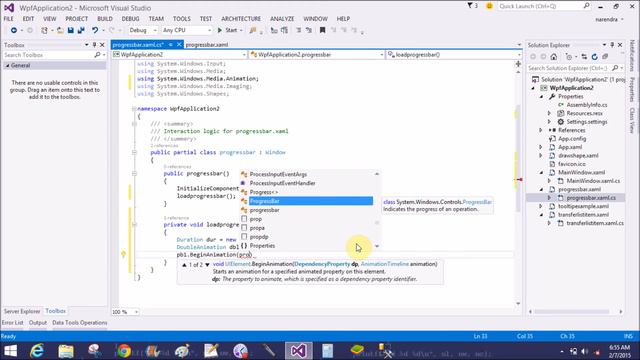Expand the References node
640x360 pixels.
click(x=541, y=130)
